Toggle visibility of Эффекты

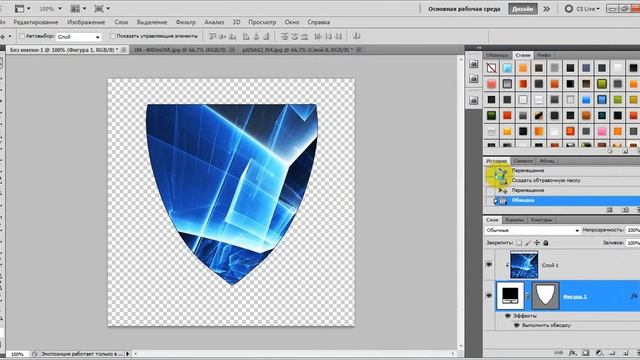(508, 316)
